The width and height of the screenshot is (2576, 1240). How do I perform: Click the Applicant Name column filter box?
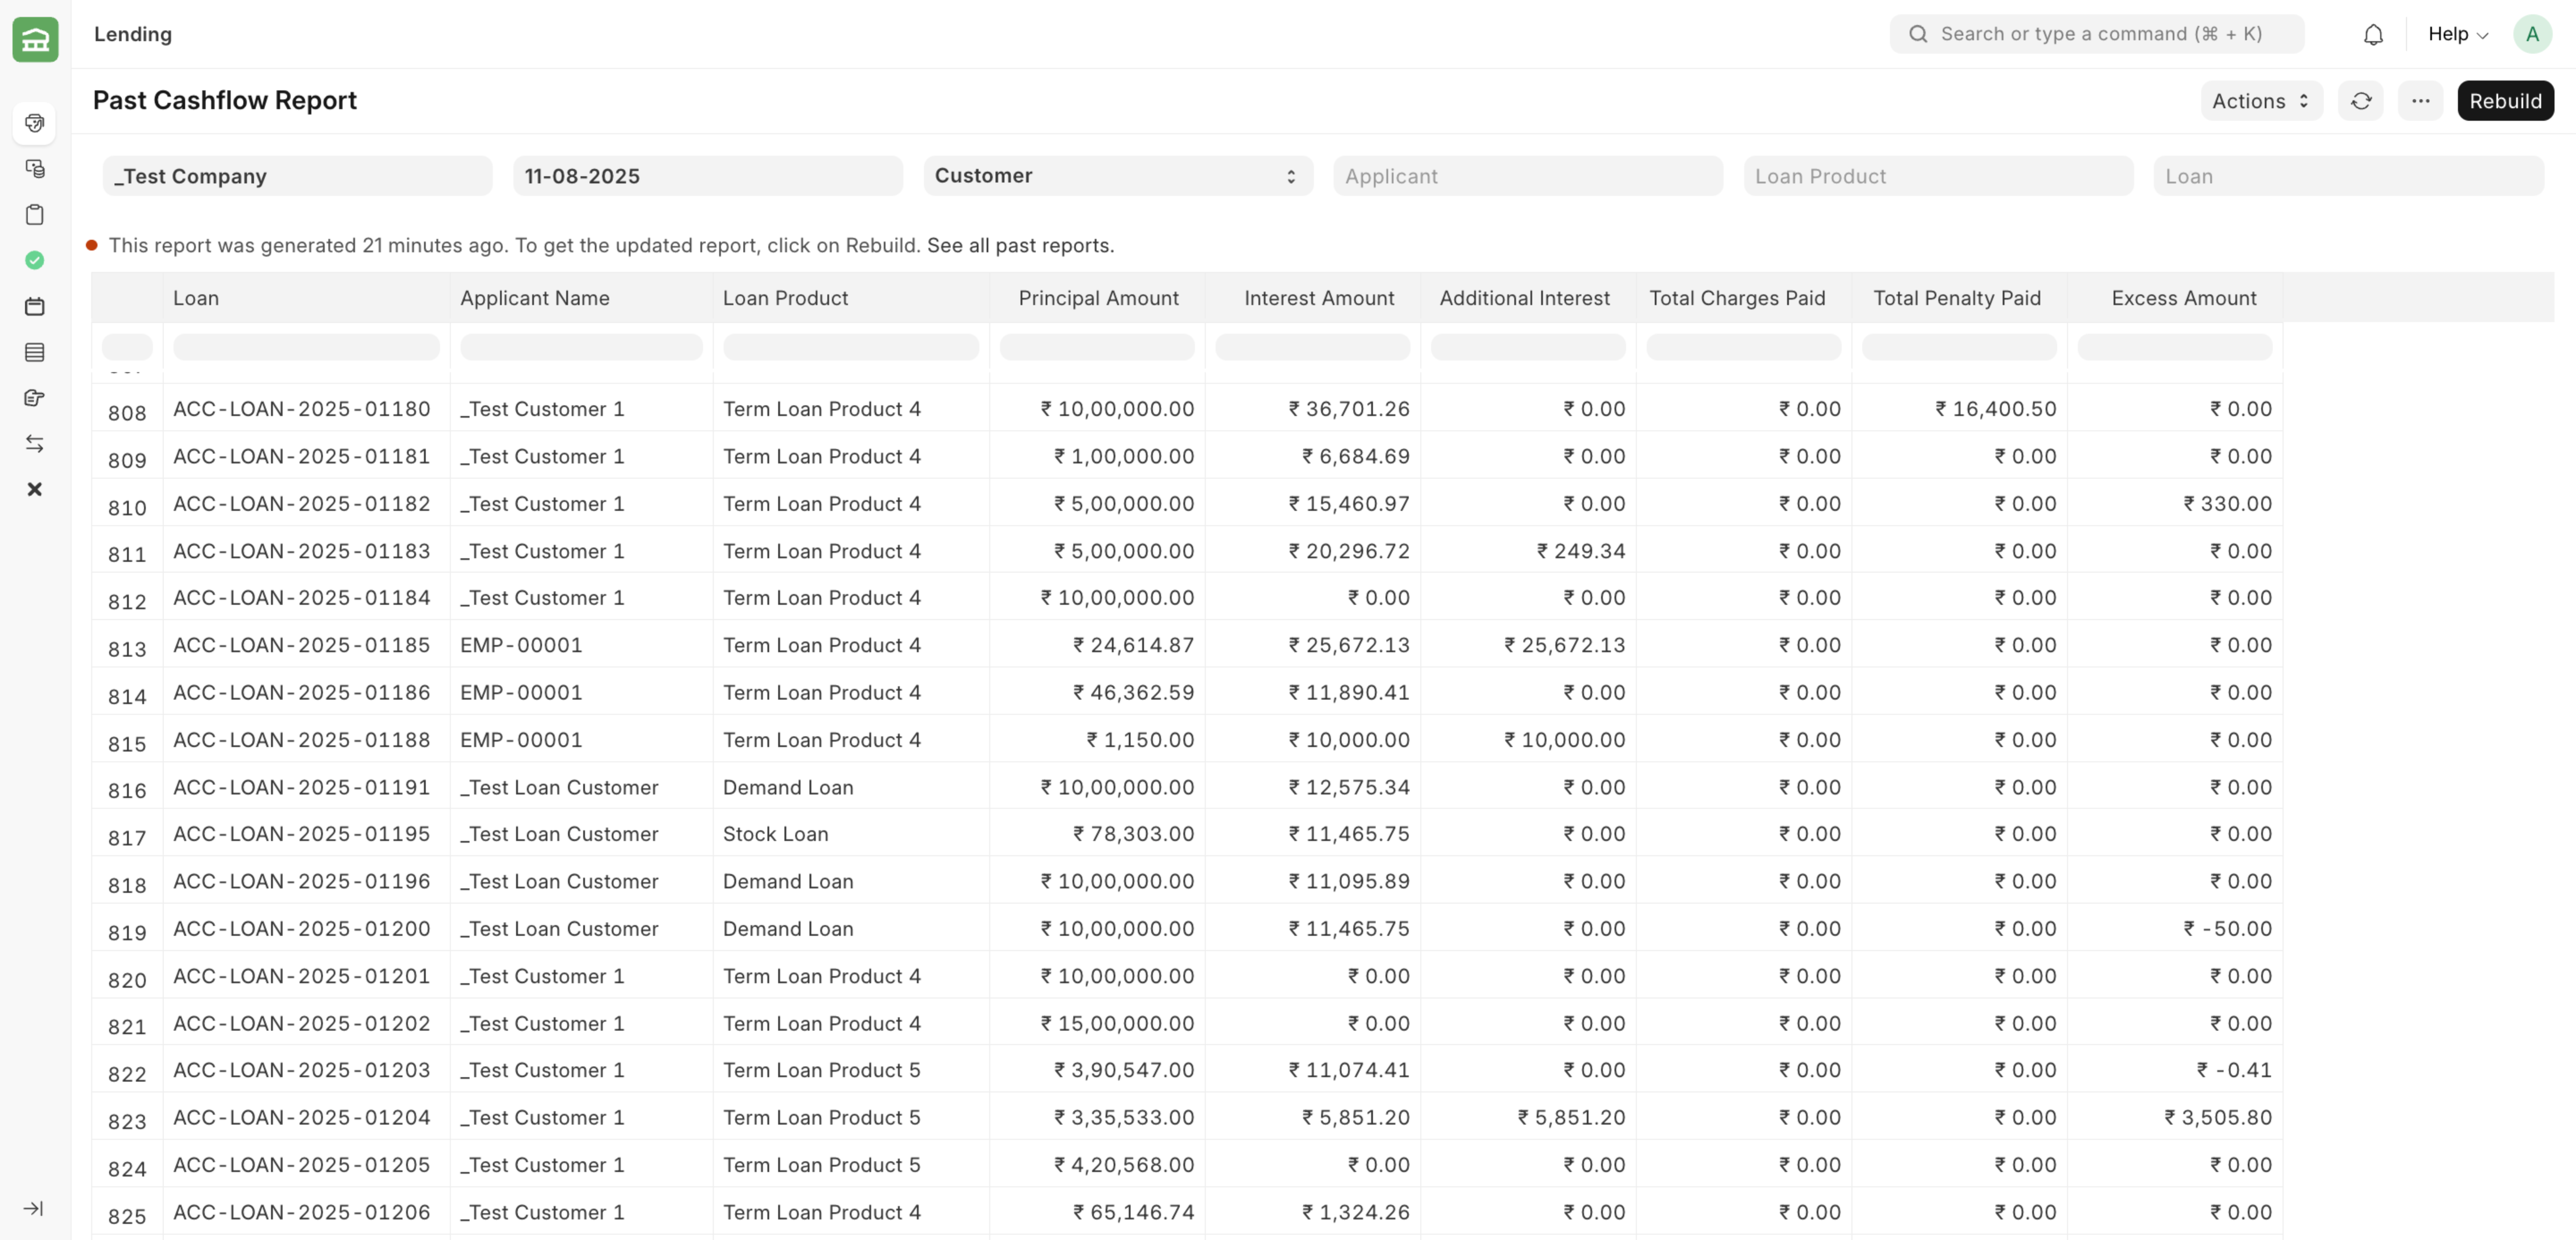[581, 347]
